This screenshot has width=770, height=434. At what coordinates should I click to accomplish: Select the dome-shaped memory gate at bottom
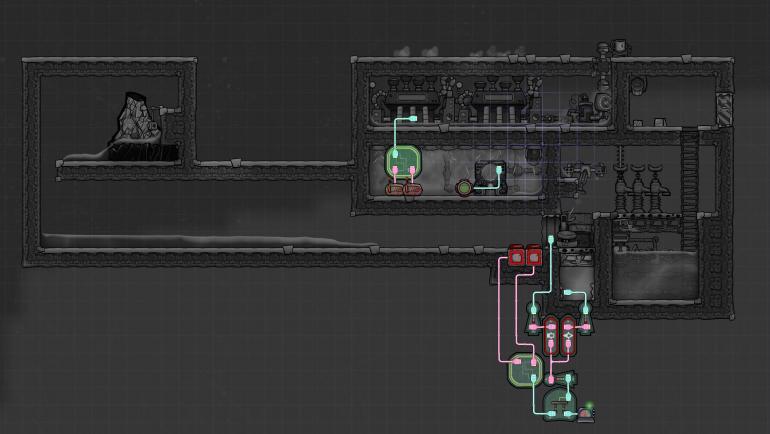pos(559,403)
